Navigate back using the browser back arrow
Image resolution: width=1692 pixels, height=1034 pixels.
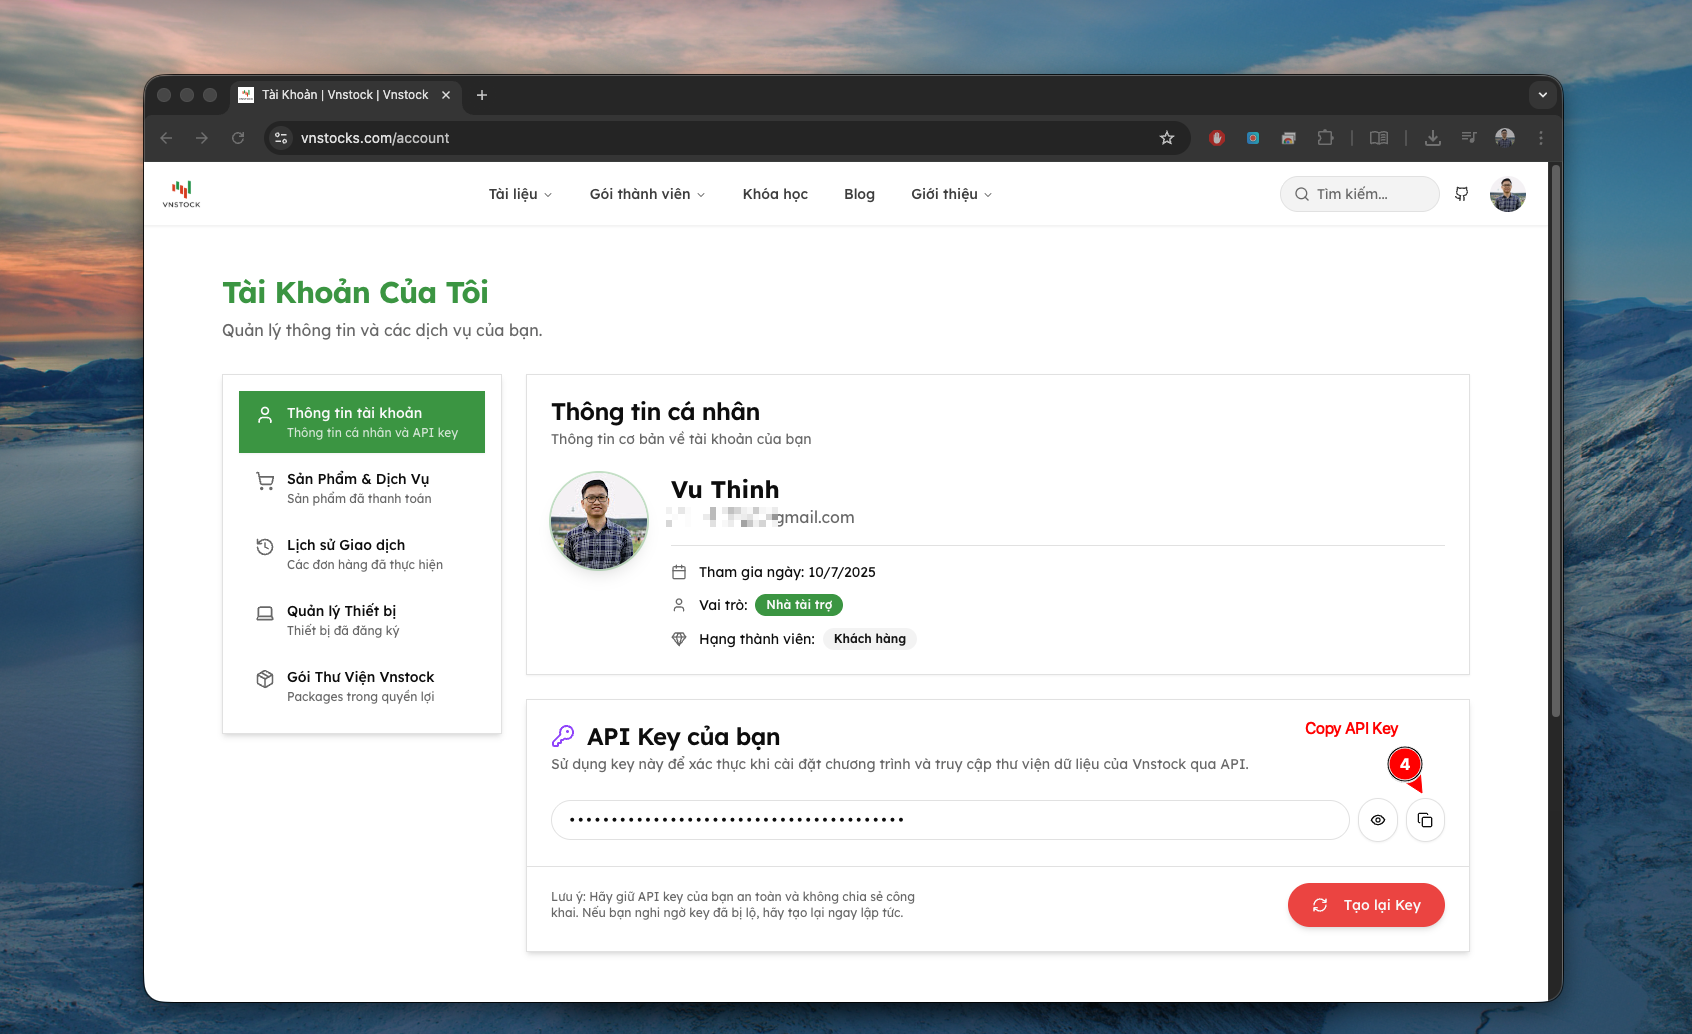click(x=166, y=138)
